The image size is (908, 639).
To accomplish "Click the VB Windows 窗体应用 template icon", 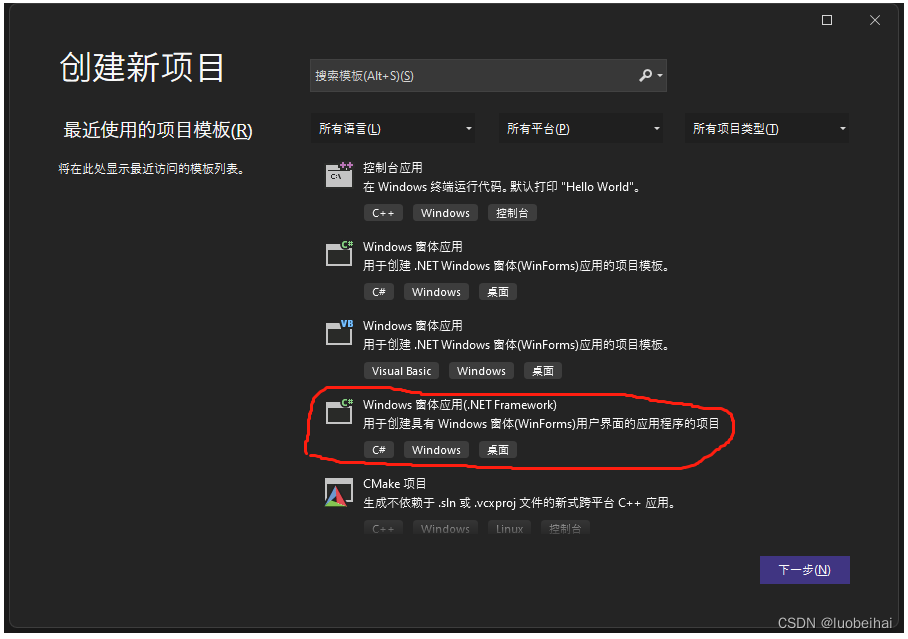I will coord(338,333).
